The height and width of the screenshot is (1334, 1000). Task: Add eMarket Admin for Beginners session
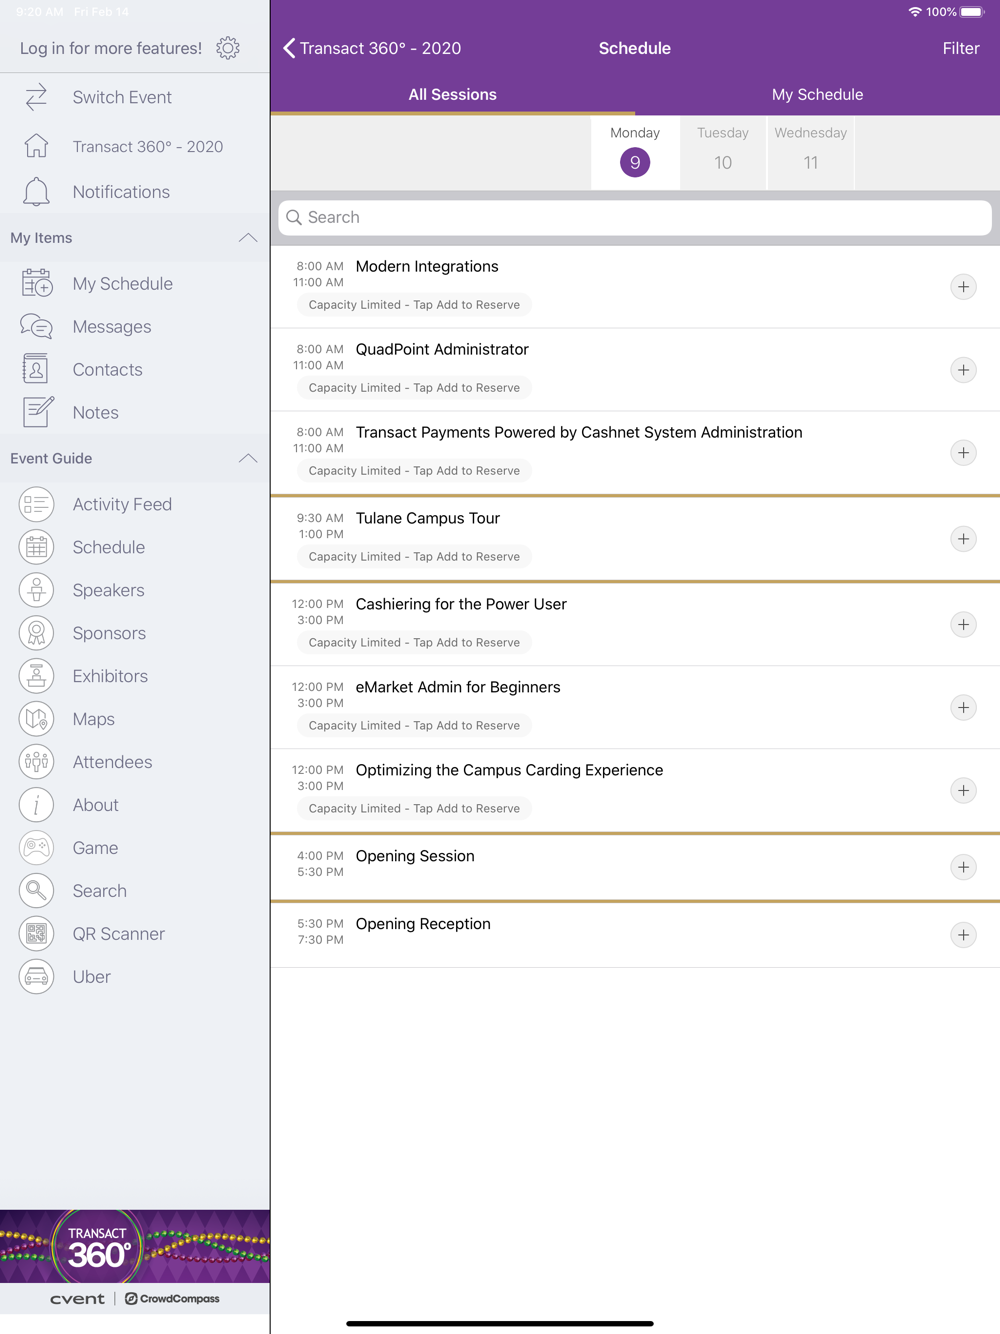point(963,708)
